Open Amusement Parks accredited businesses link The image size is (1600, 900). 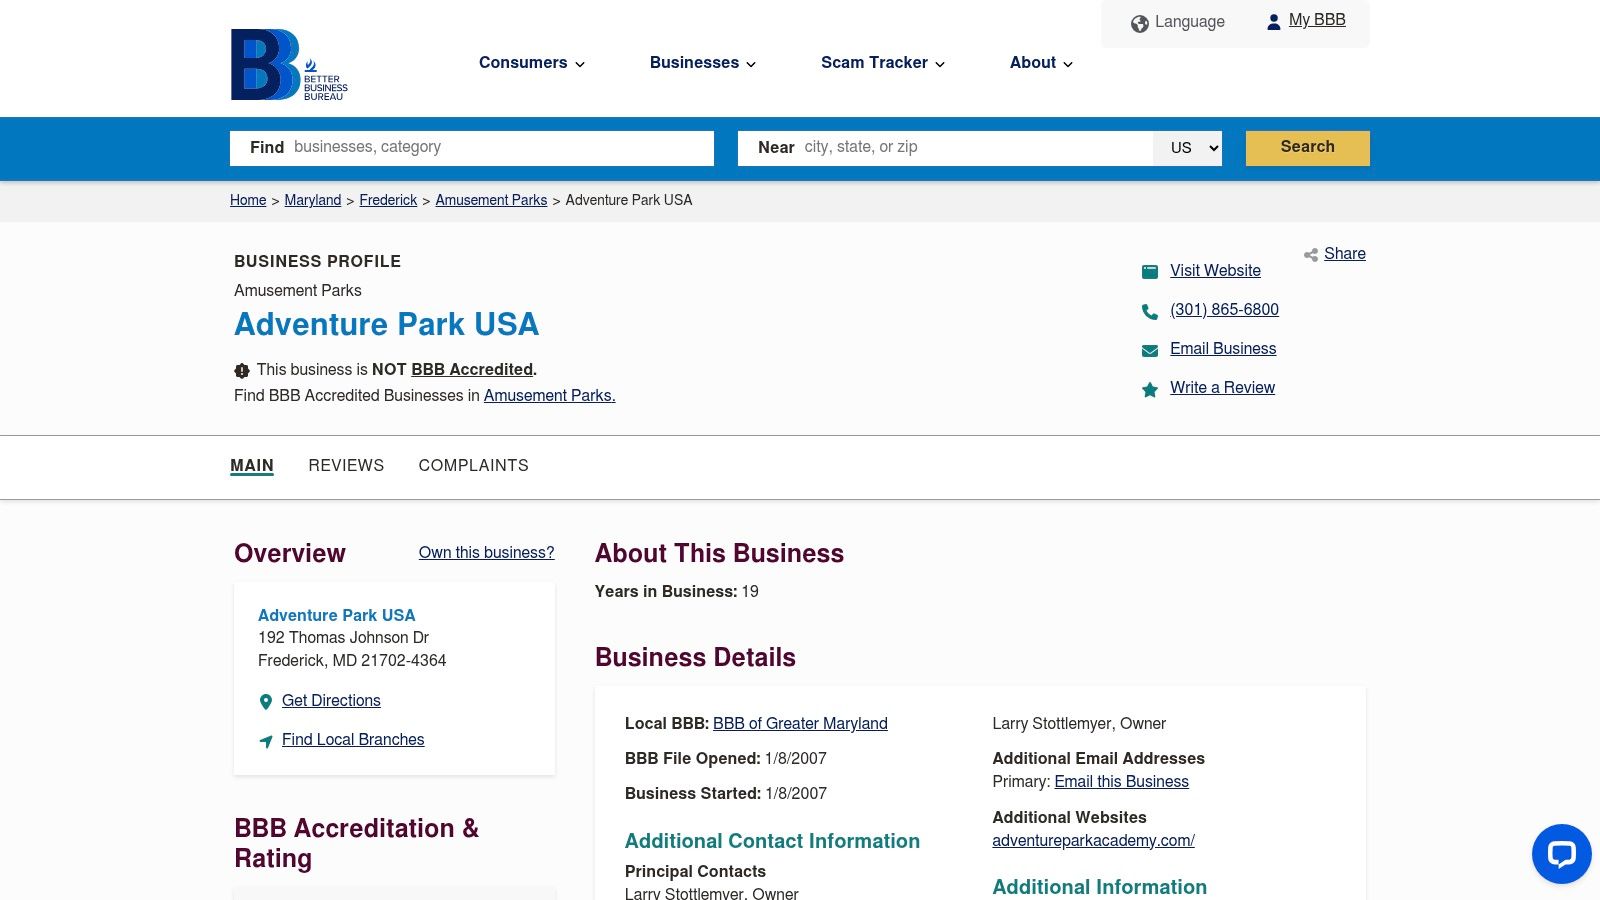[550, 396]
